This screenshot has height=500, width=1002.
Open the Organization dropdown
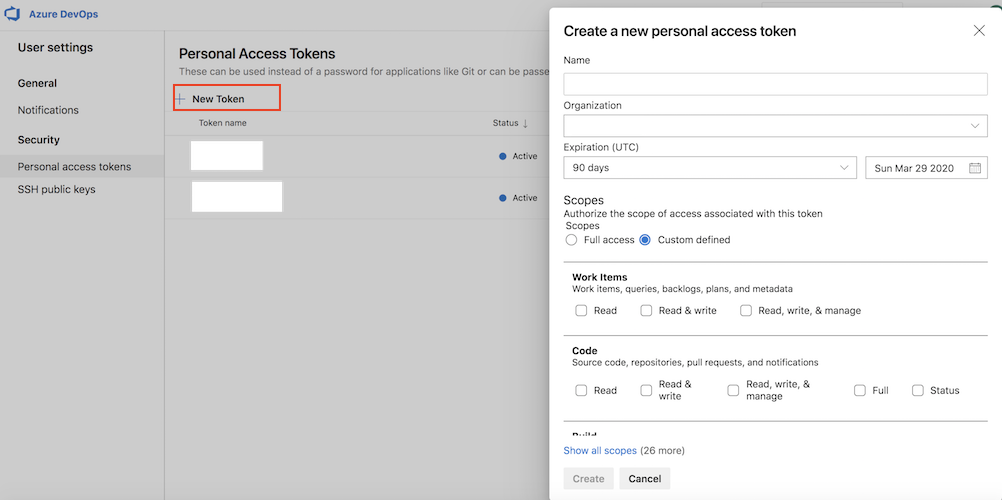tap(775, 126)
